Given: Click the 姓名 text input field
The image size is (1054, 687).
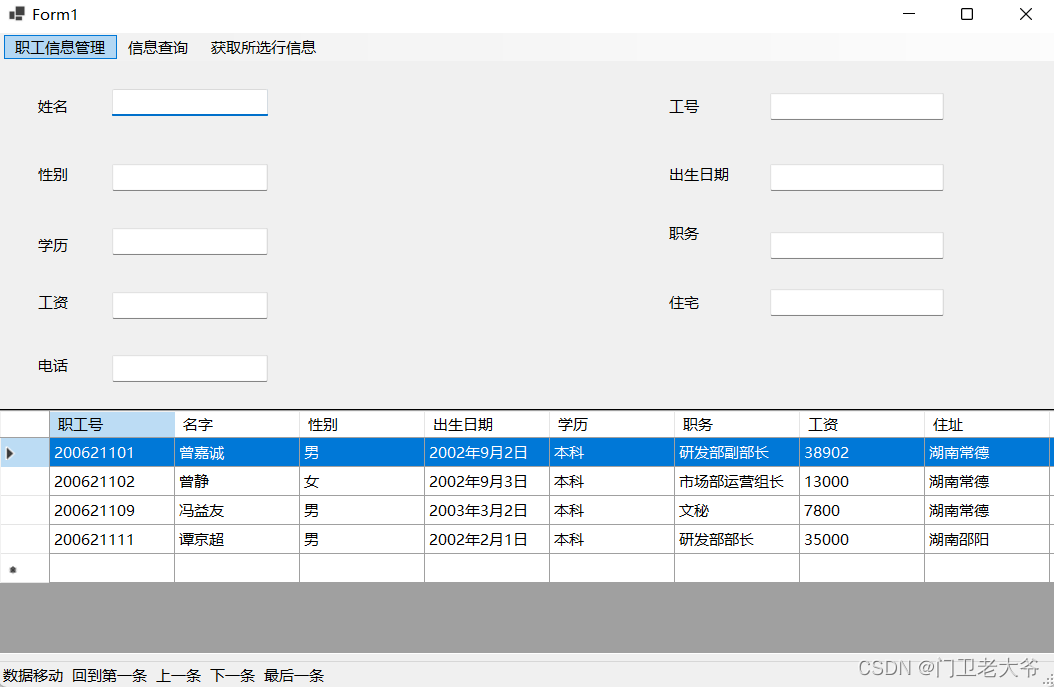Looking at the screenshot, I should click(x=189, y=102).
